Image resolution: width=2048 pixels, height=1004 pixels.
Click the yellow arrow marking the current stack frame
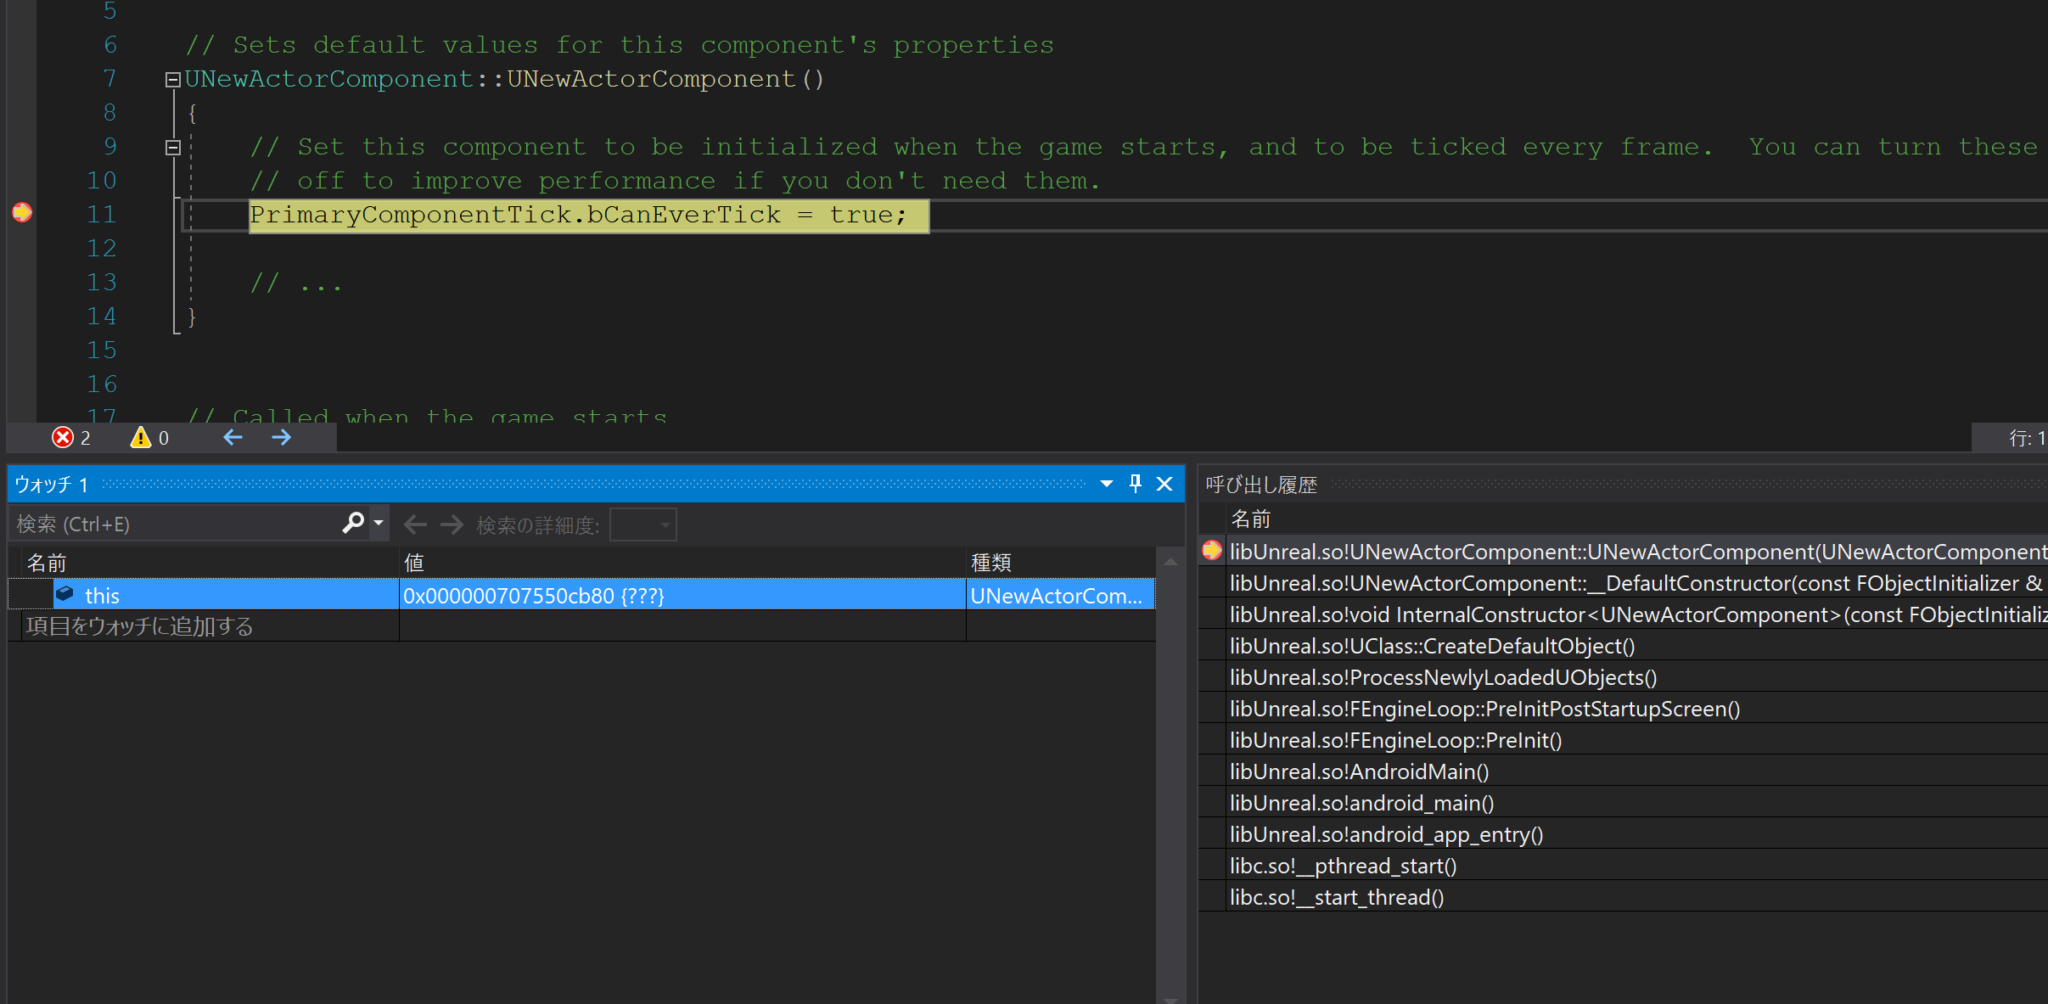[1211, 550]
